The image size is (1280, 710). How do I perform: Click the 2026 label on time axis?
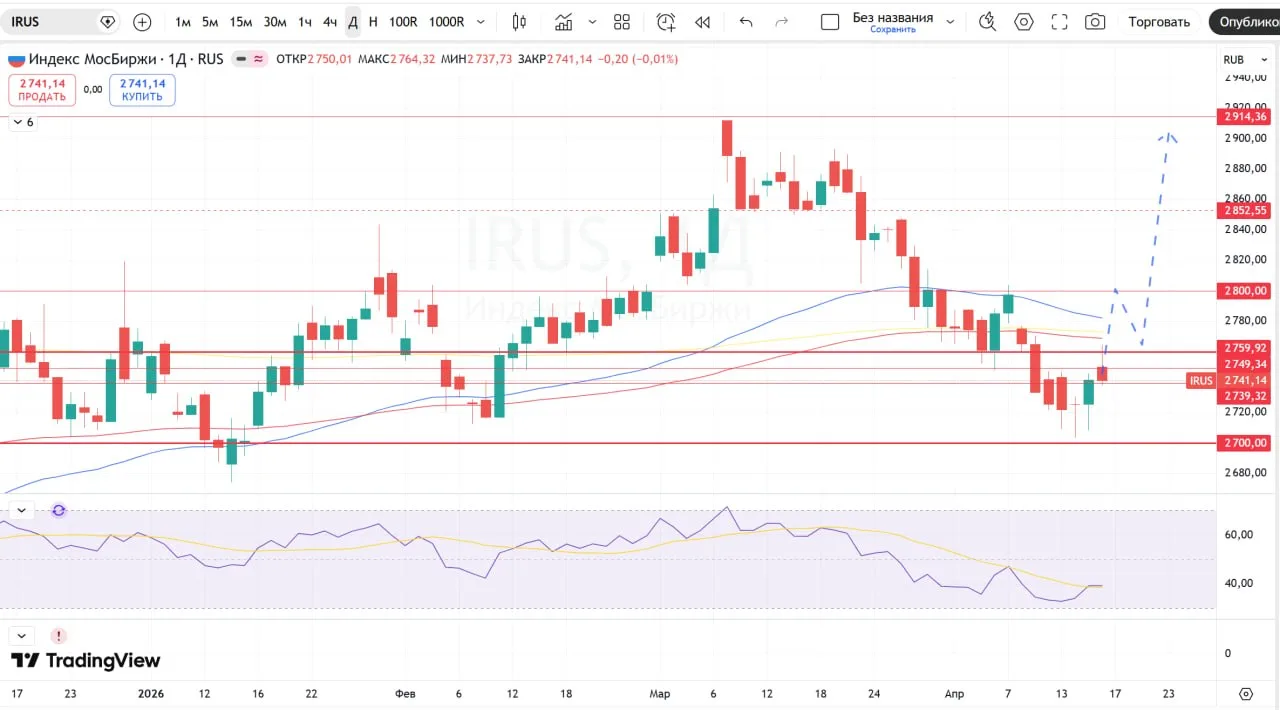pos(151,693)
